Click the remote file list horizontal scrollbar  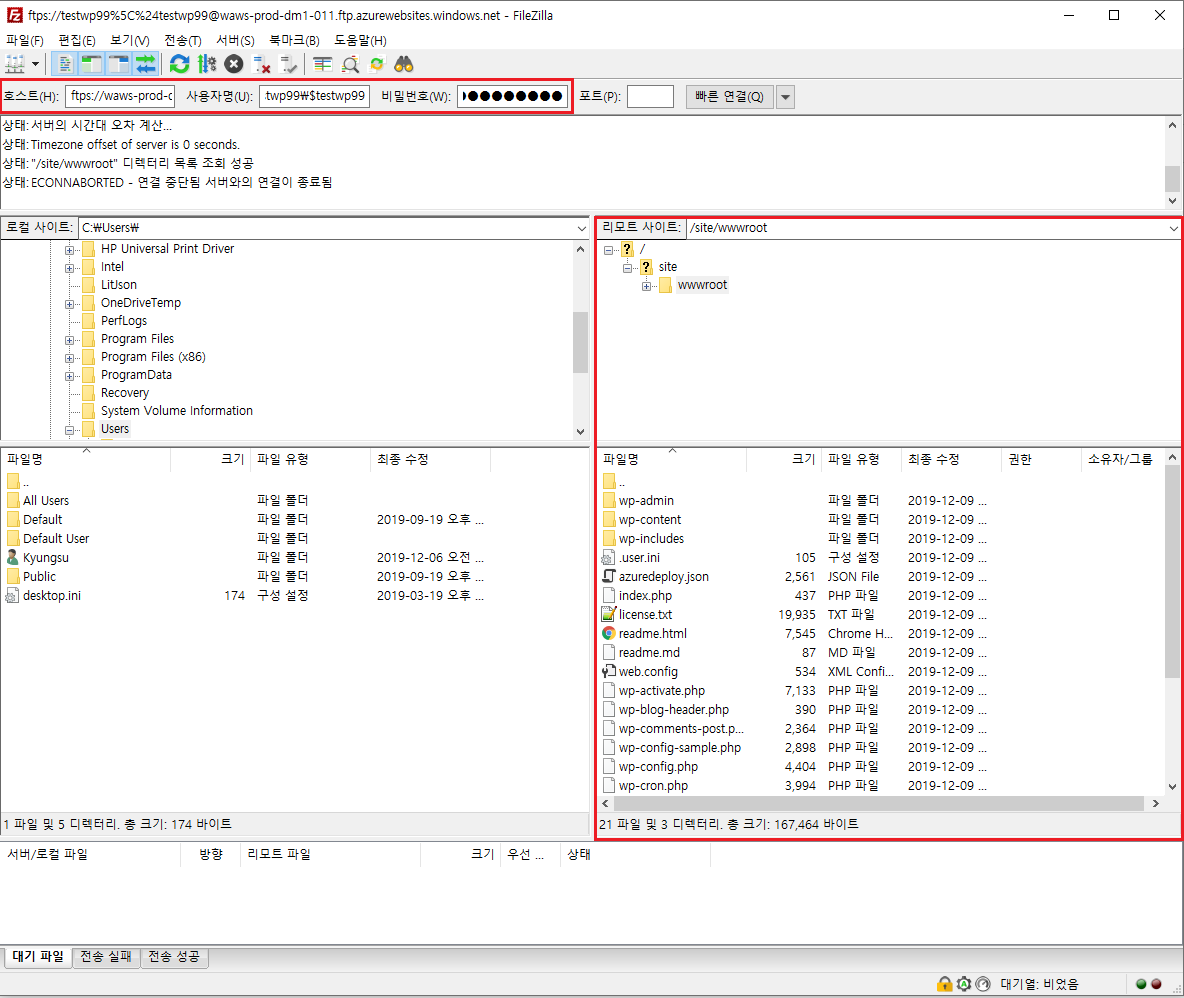[880, 803]
